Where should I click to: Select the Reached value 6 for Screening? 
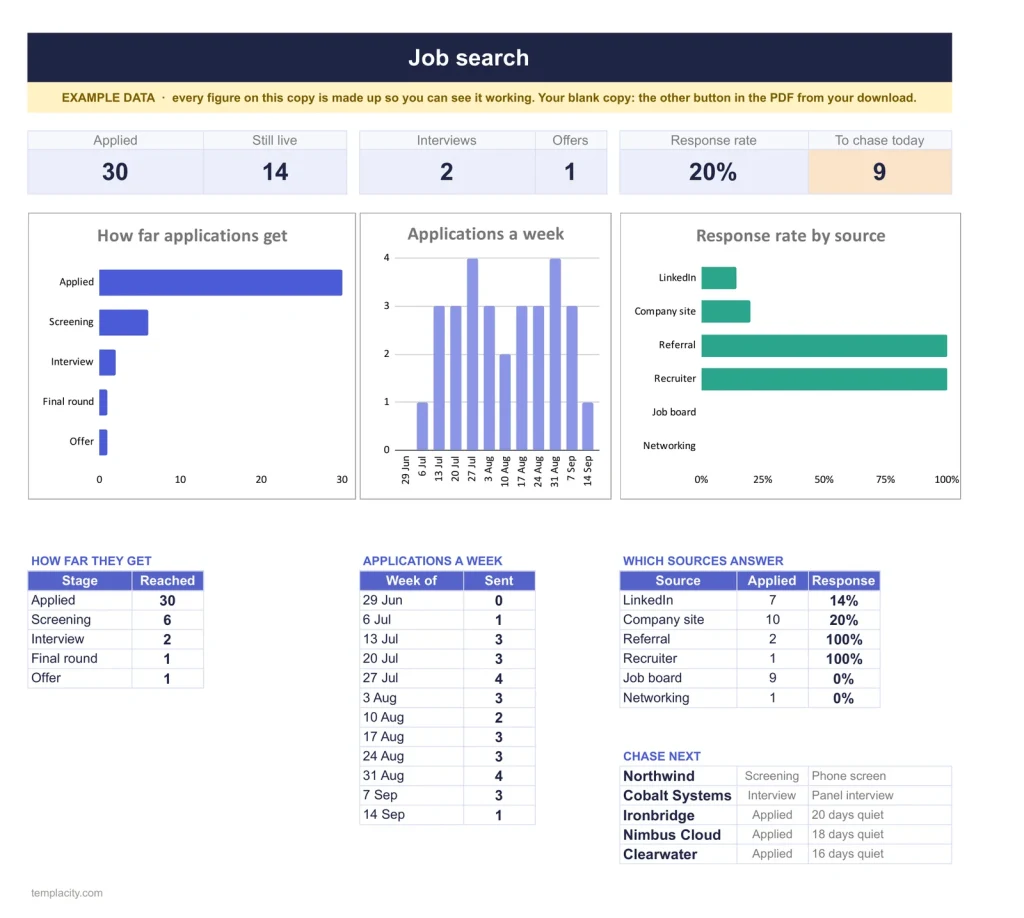tap(167, 620)
